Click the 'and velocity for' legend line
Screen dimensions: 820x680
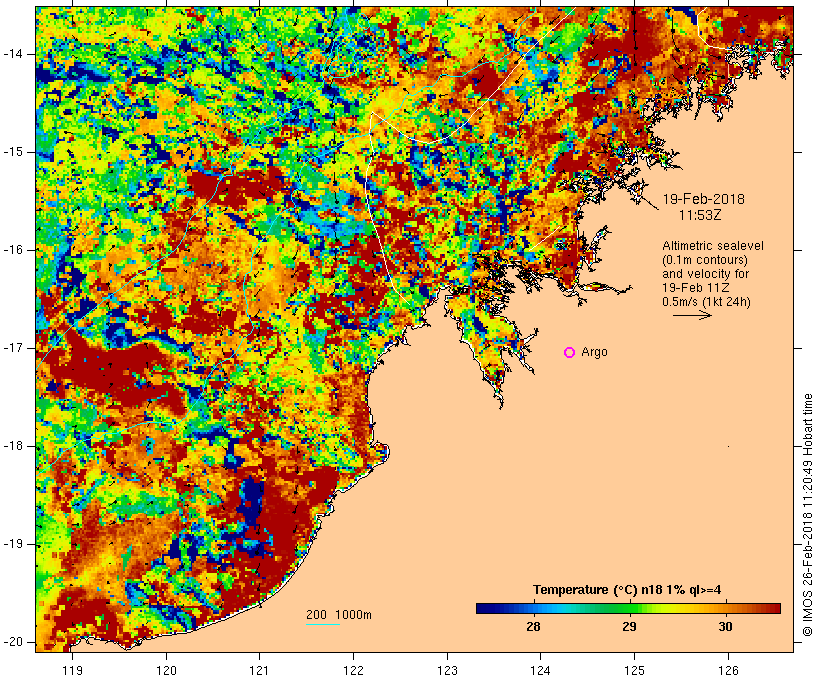[705, 274]
